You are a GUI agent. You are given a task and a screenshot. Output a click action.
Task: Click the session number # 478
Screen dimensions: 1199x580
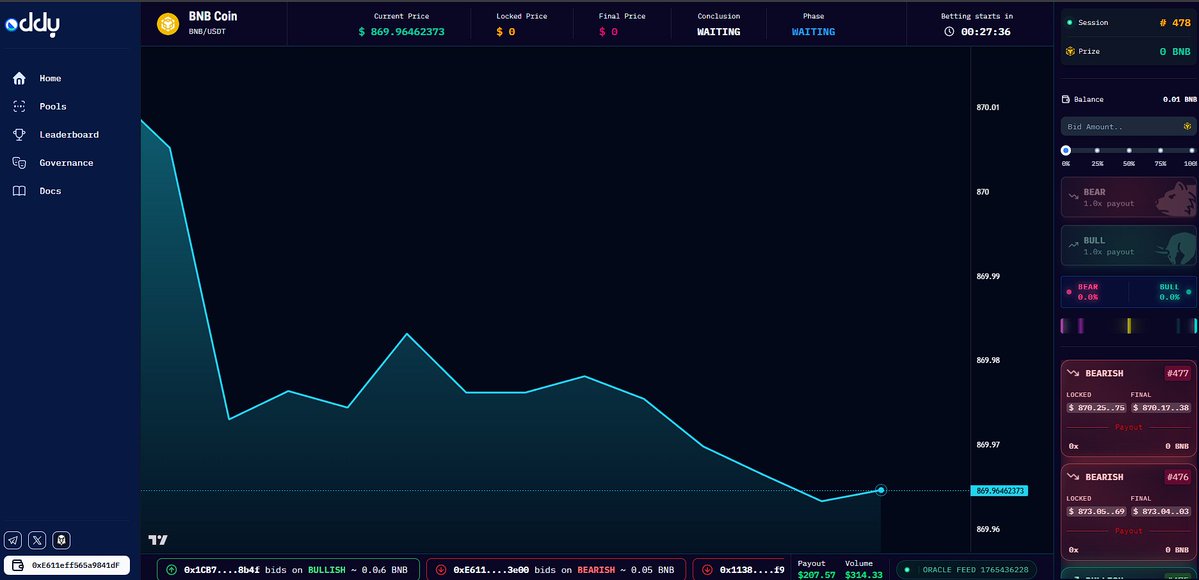click(1176, 23)
